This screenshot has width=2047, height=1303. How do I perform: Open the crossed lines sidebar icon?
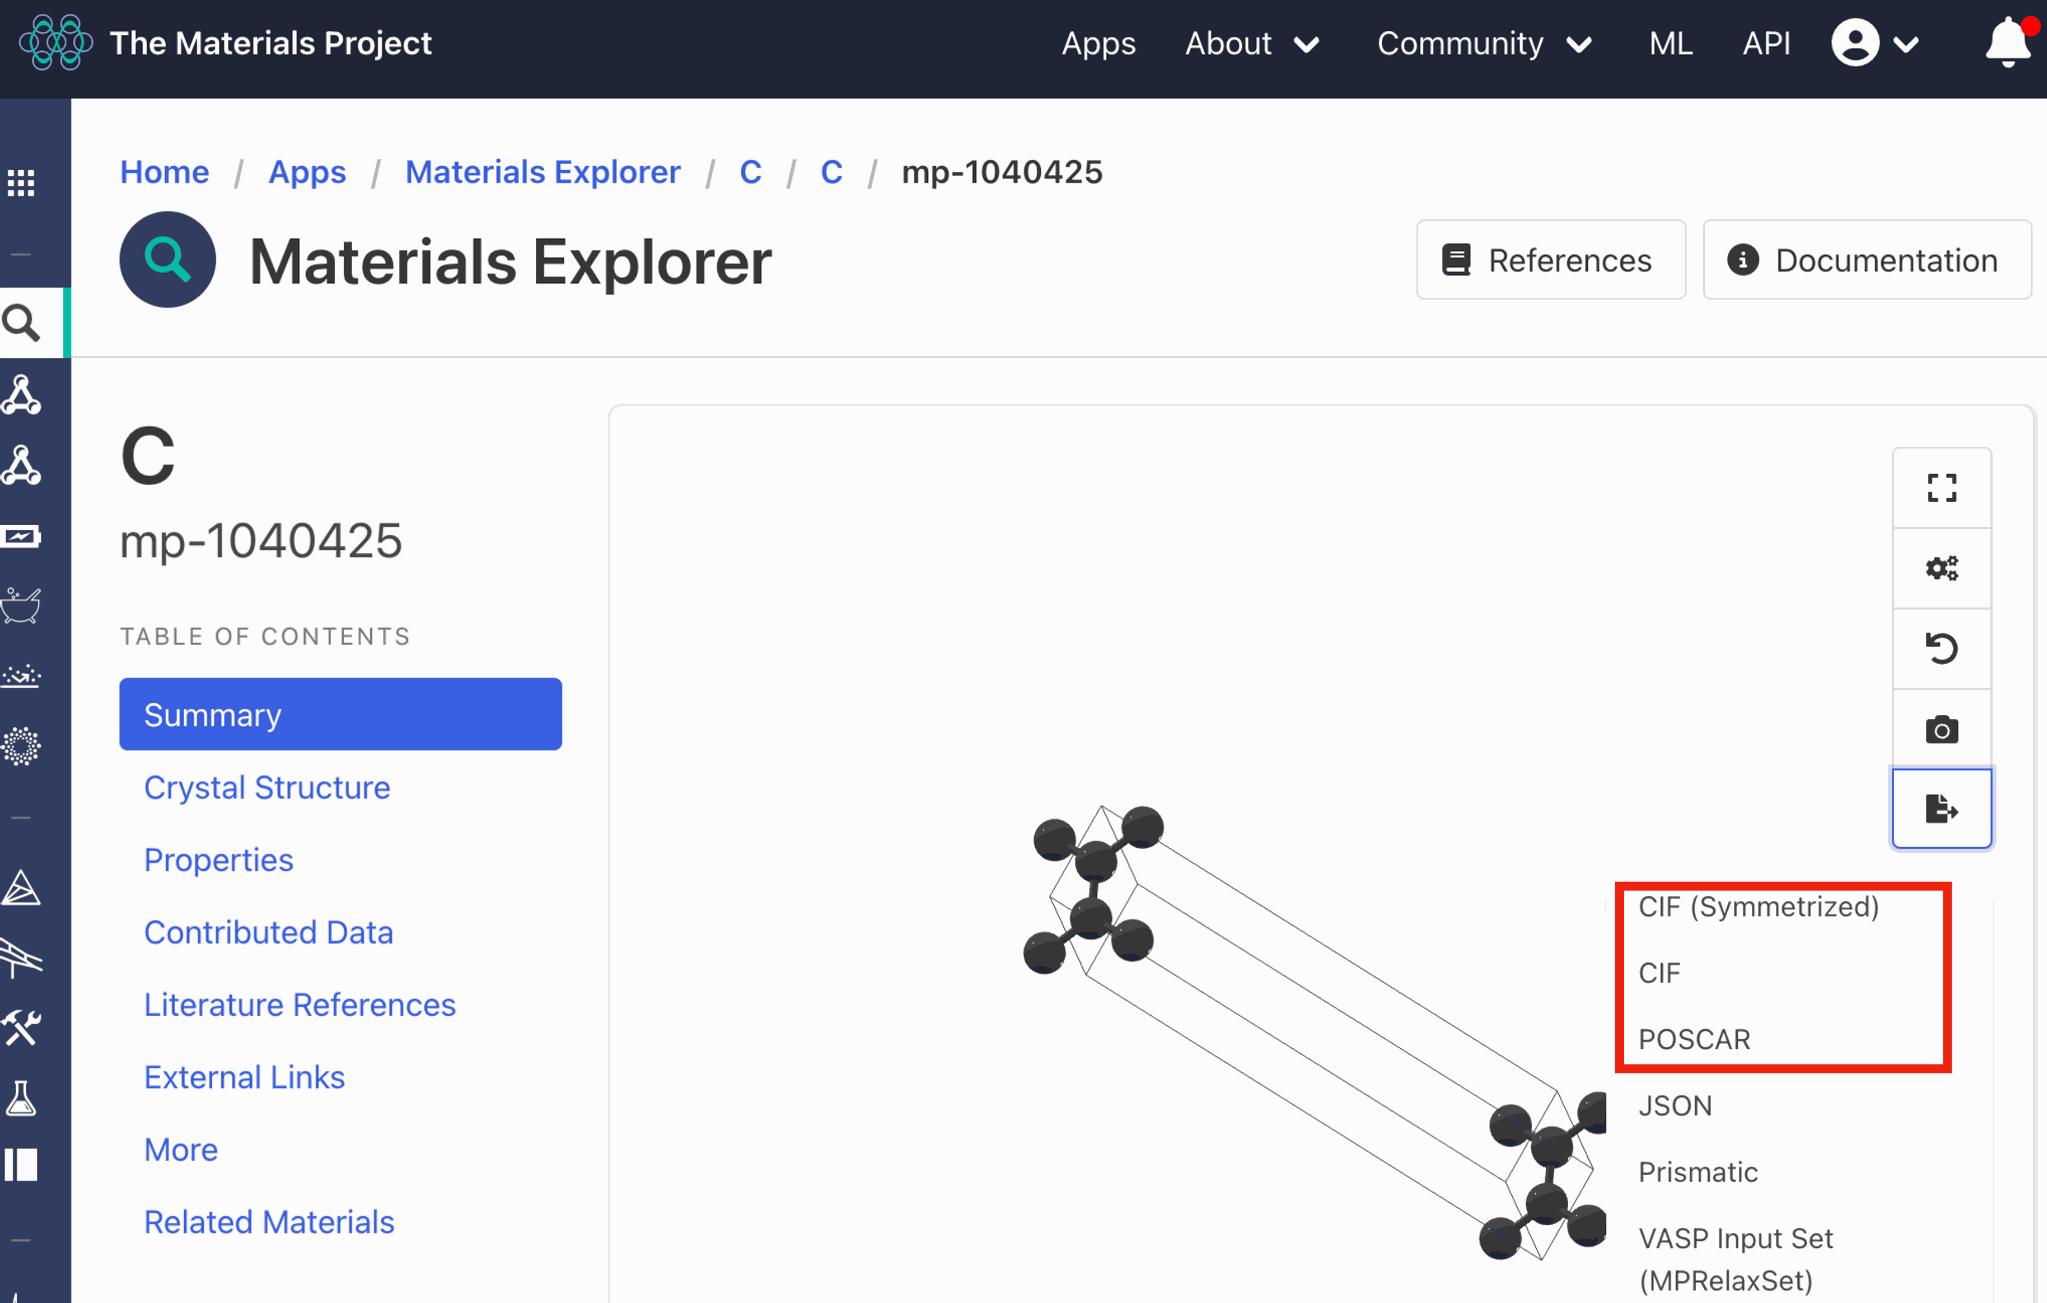coord(21,958)
